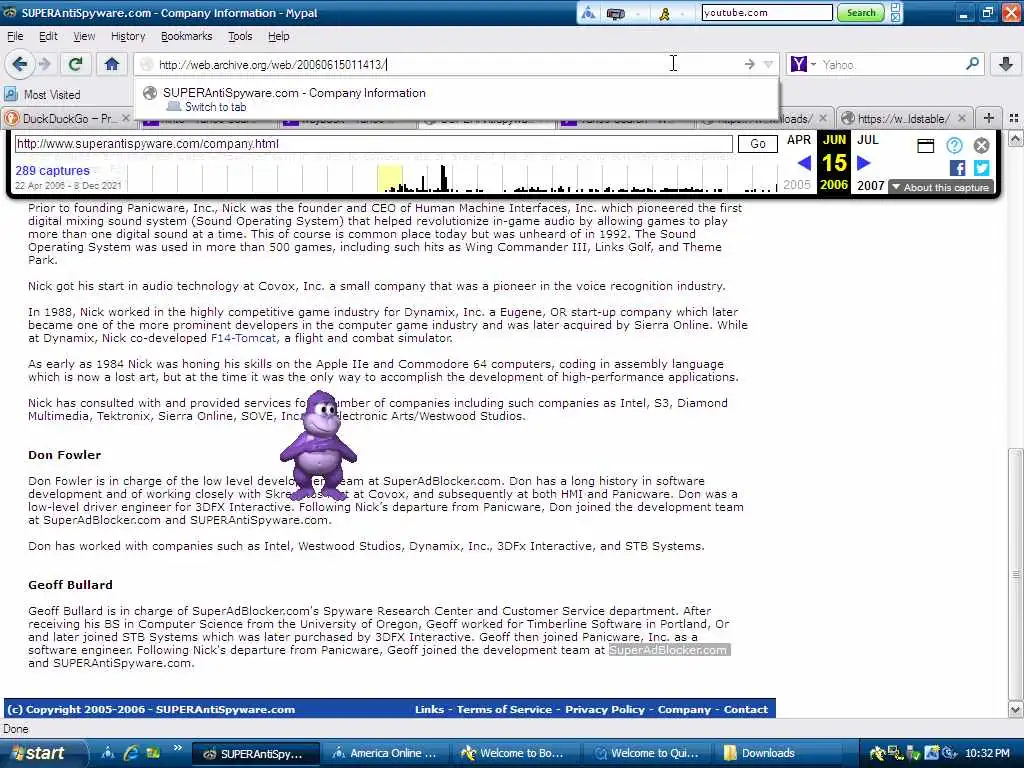Image resolution: width=1024 pixels, height=768 pixels.
Task: Click the Go arrow in the address bar
Action: click(749, 64)
